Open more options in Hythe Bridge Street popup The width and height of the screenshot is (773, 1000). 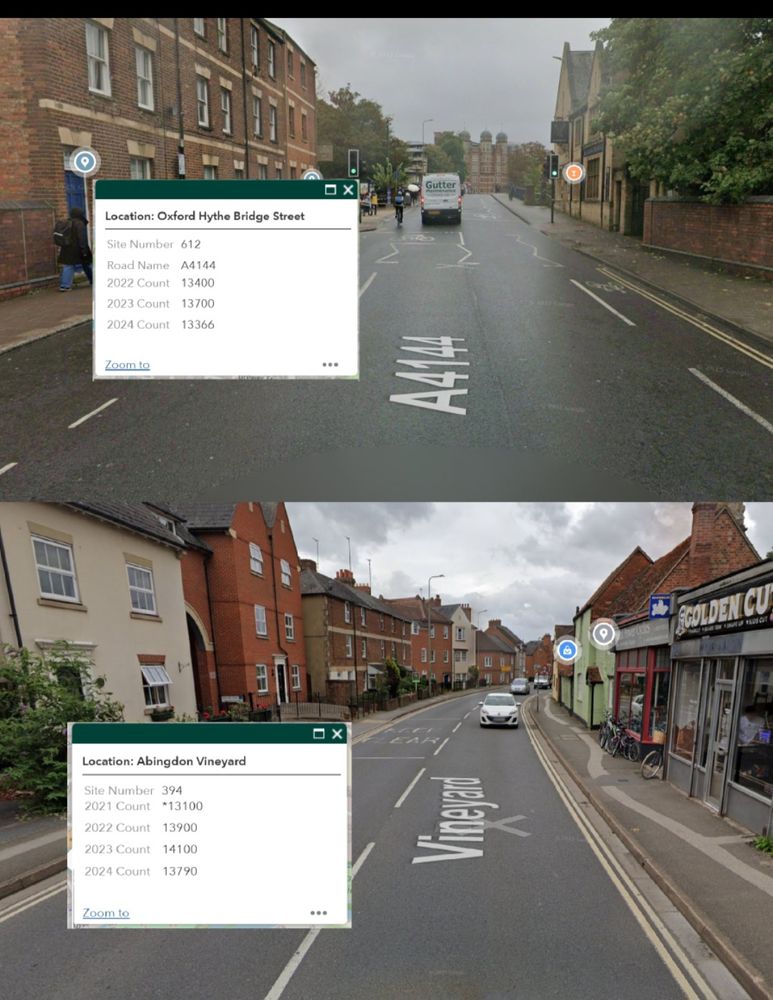[330, 365]
